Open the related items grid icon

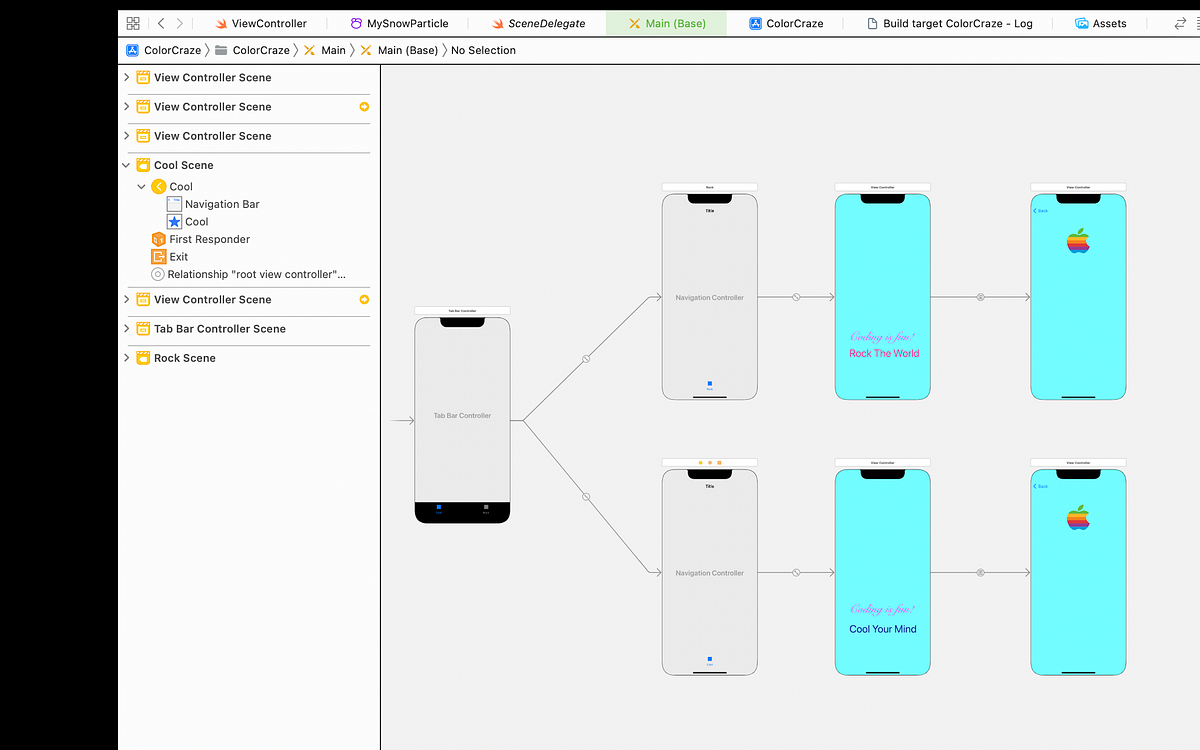[132, 21]
